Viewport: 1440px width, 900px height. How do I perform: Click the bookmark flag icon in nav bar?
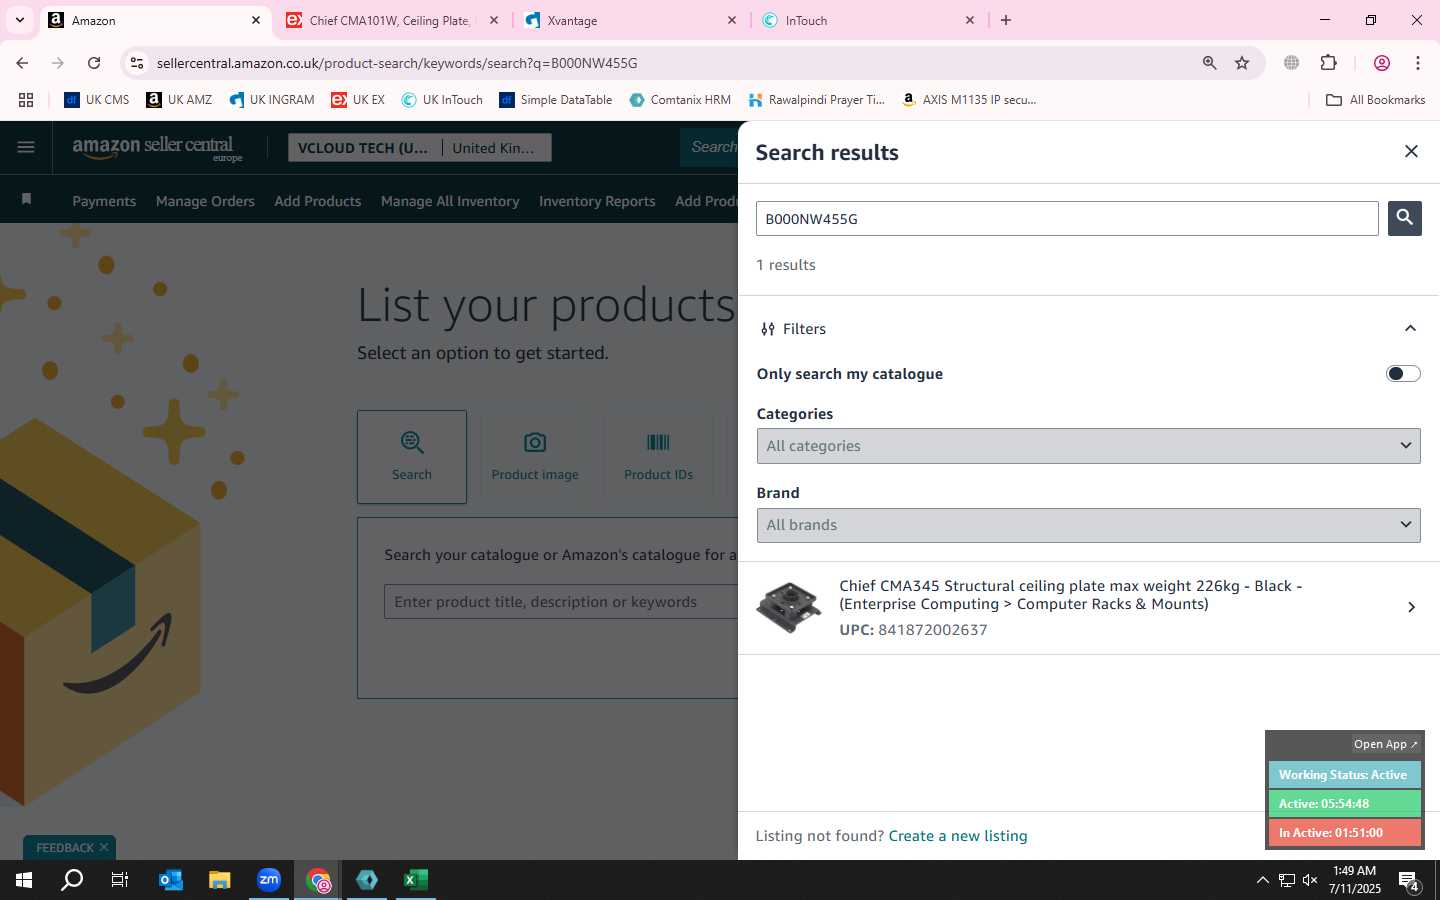click(x=27, y=199)
